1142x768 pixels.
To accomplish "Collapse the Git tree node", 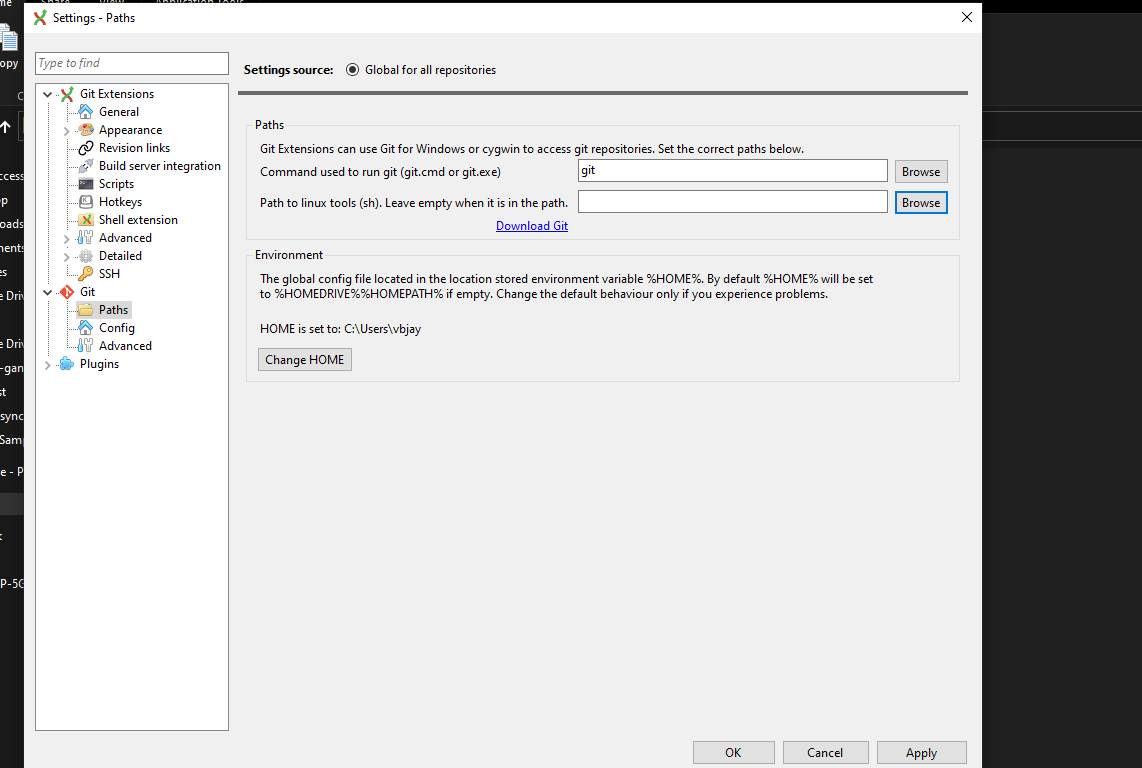I will pos(48,292).
